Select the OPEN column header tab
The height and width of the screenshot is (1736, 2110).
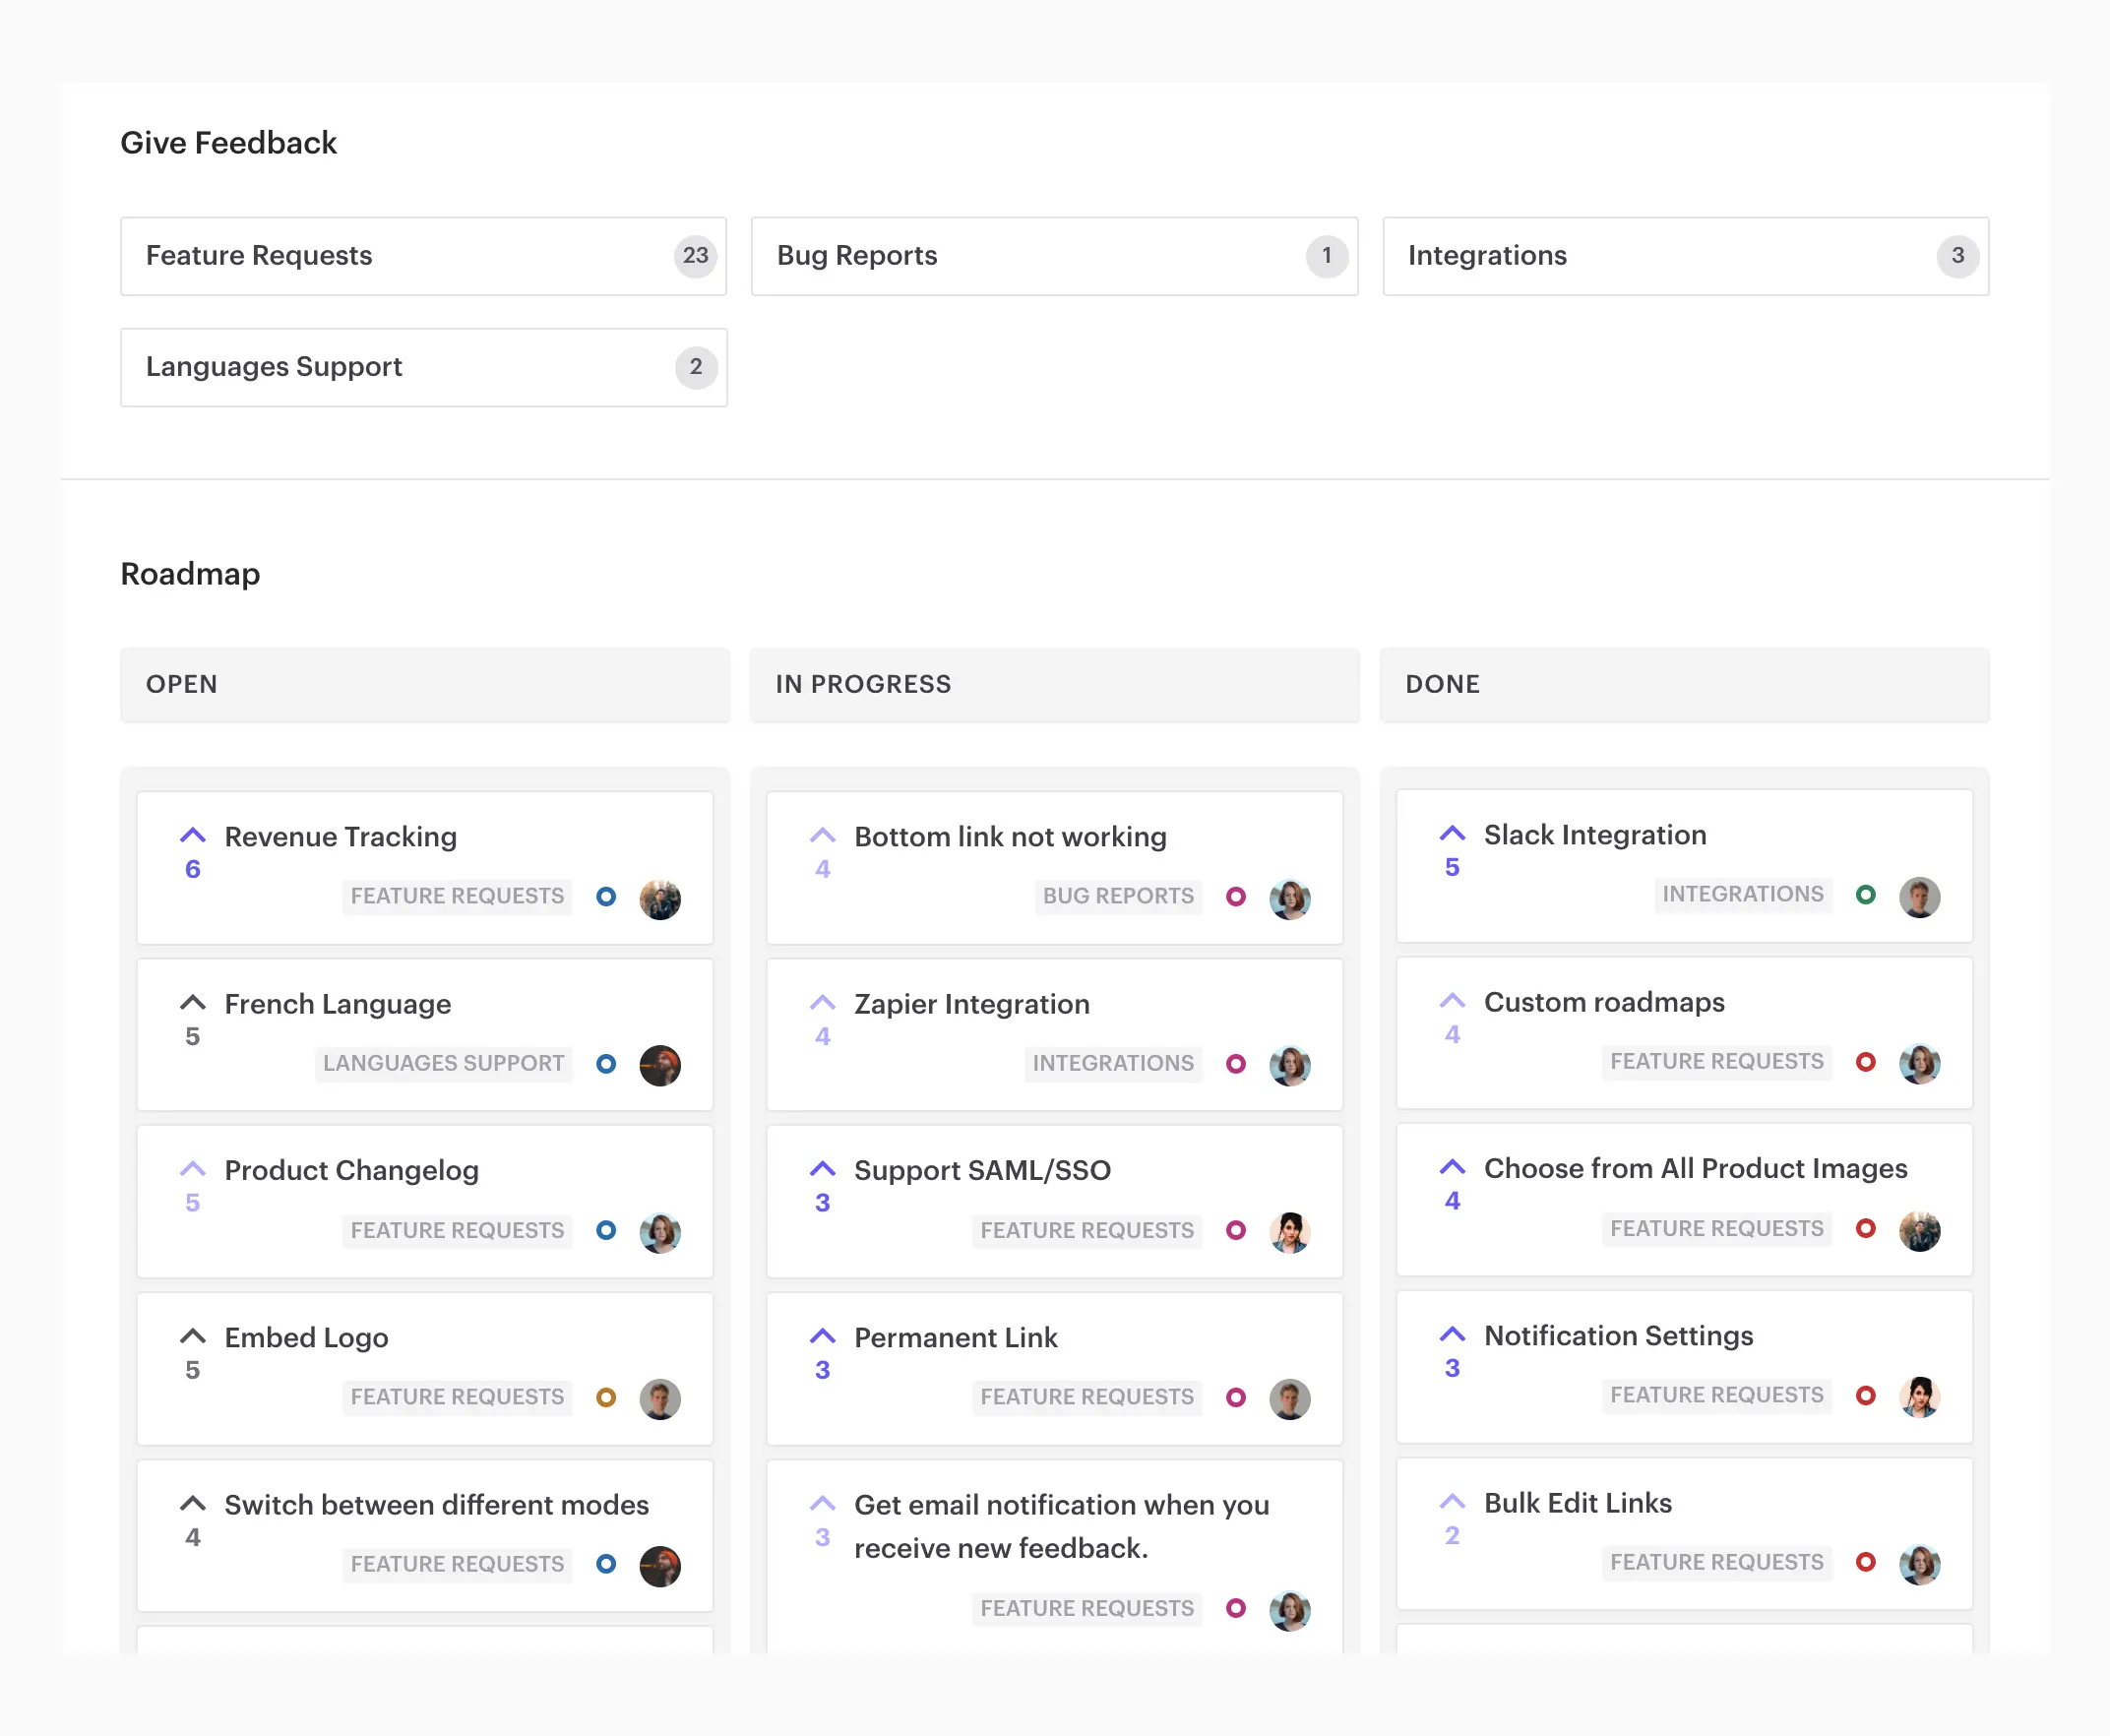[424, 683]
